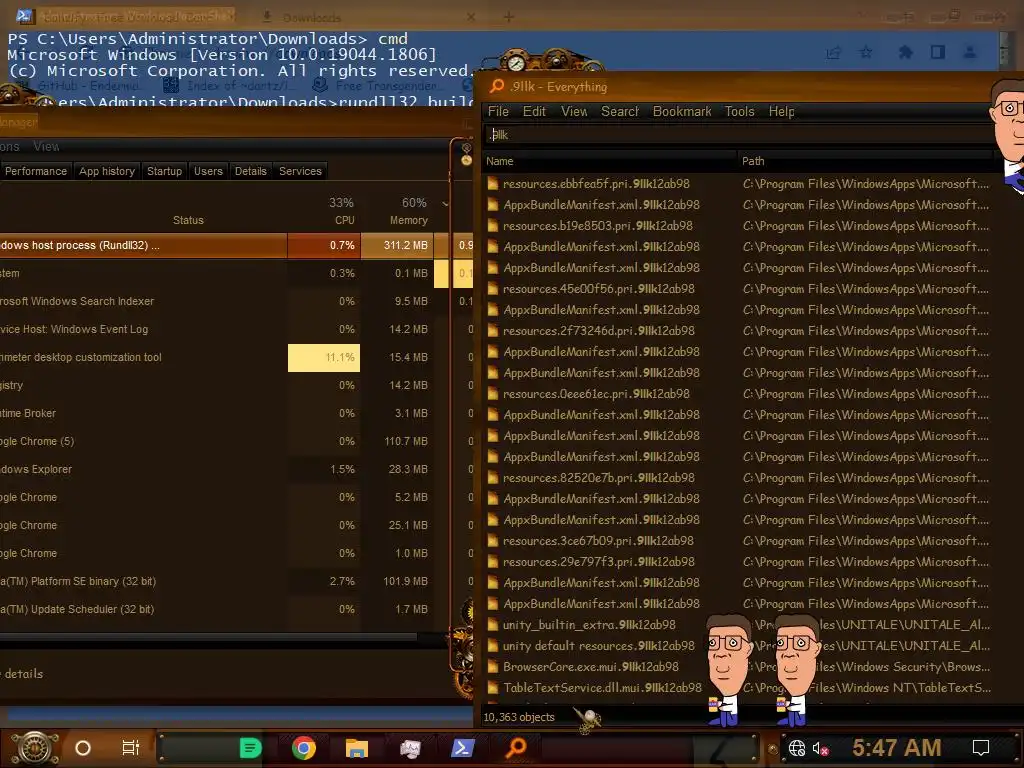The width and height of the screenshot is (1024, 768).
Task: Open Task View from the taskbar
Action: click(x=131, y=748)
